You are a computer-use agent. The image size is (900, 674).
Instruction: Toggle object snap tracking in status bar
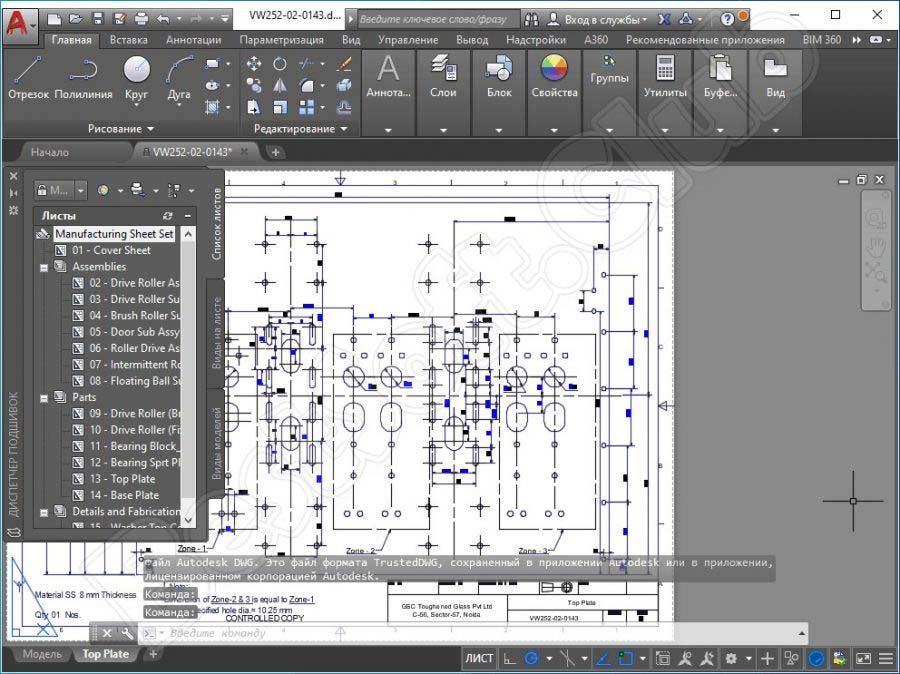click(602, 658)
